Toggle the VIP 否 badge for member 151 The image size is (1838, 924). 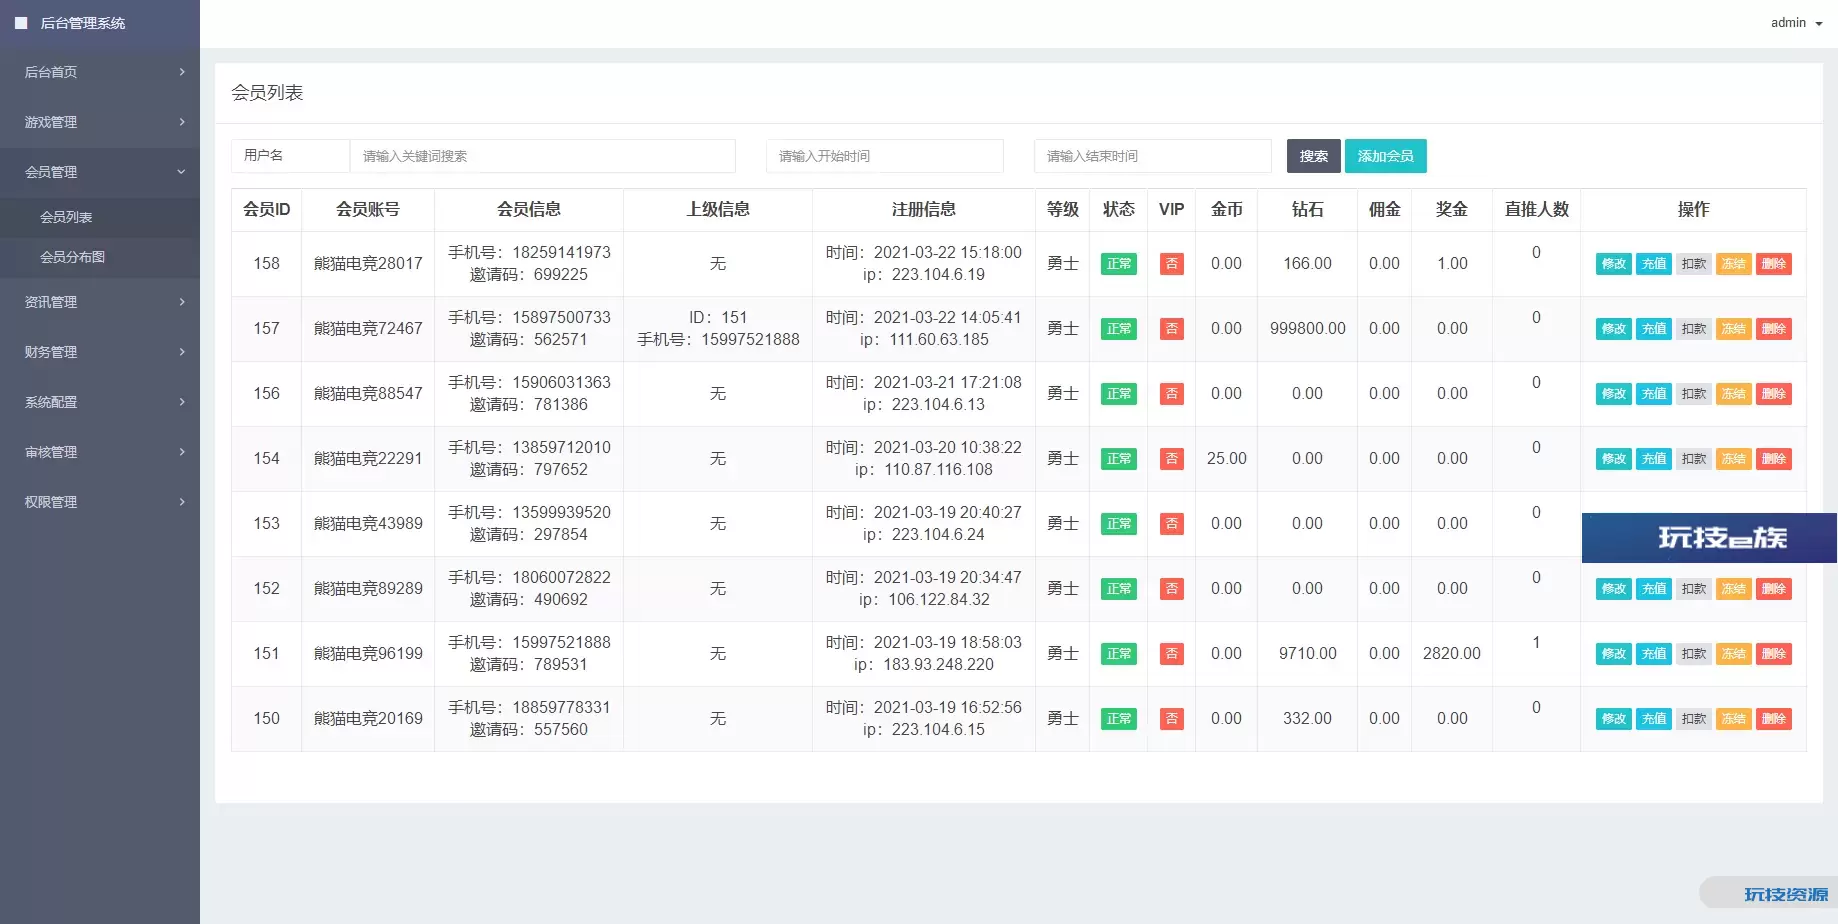tap(1171, 654)
